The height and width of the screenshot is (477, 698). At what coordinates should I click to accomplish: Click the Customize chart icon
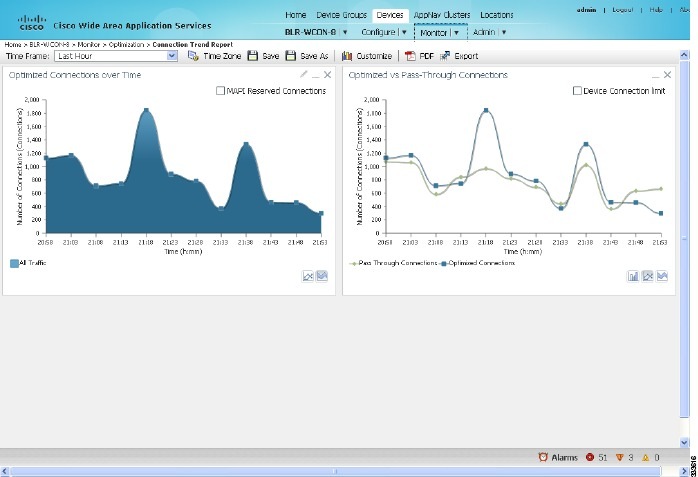pos(347,56)
